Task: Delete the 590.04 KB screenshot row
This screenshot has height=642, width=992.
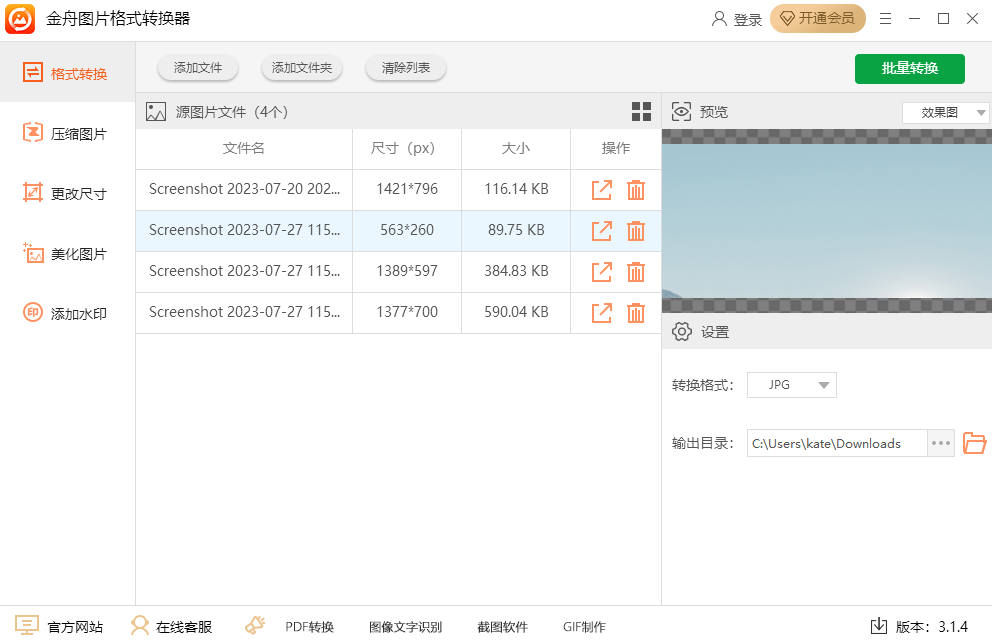Action: [636, 313]
